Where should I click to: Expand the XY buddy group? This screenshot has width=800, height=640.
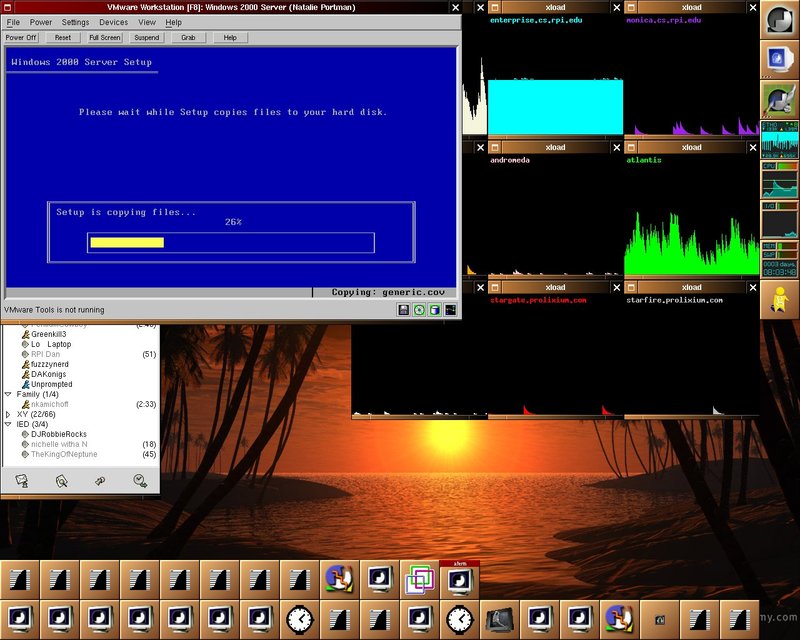click(9, 414)
